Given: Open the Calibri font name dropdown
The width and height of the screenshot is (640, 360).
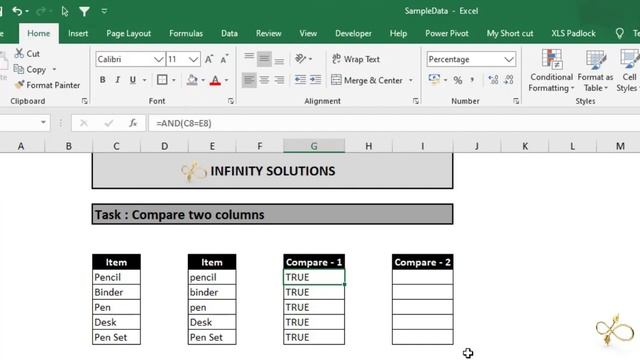Looking at the screenshot, I should pyautogui.click(x=159, y=60).
